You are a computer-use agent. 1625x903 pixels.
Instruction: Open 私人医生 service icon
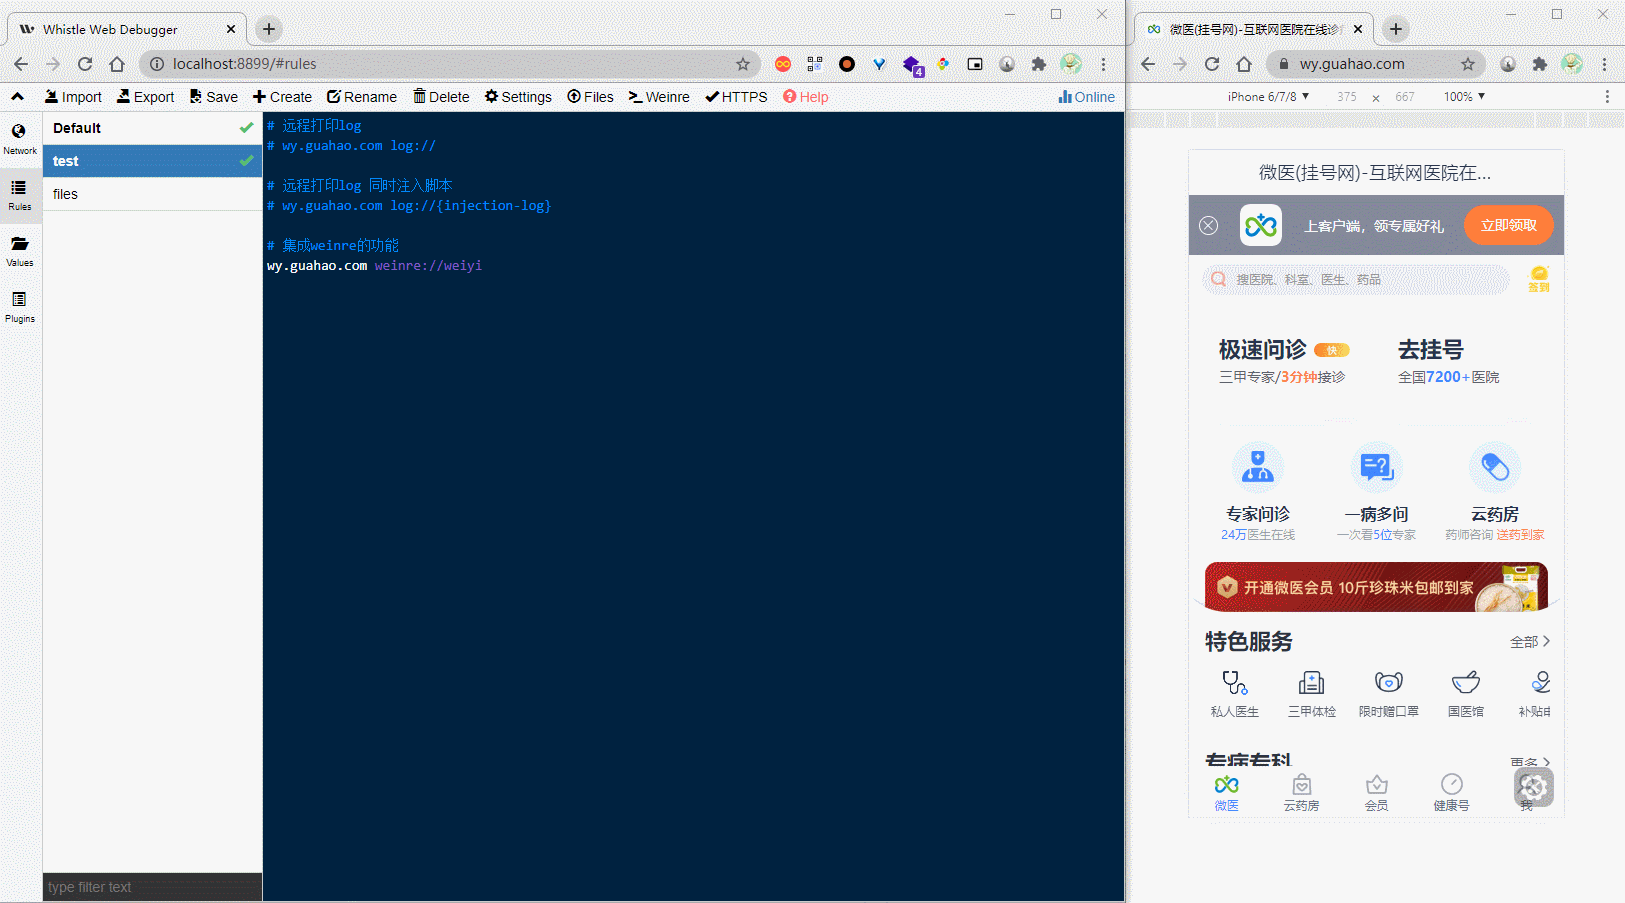[x=1235, y=694]
